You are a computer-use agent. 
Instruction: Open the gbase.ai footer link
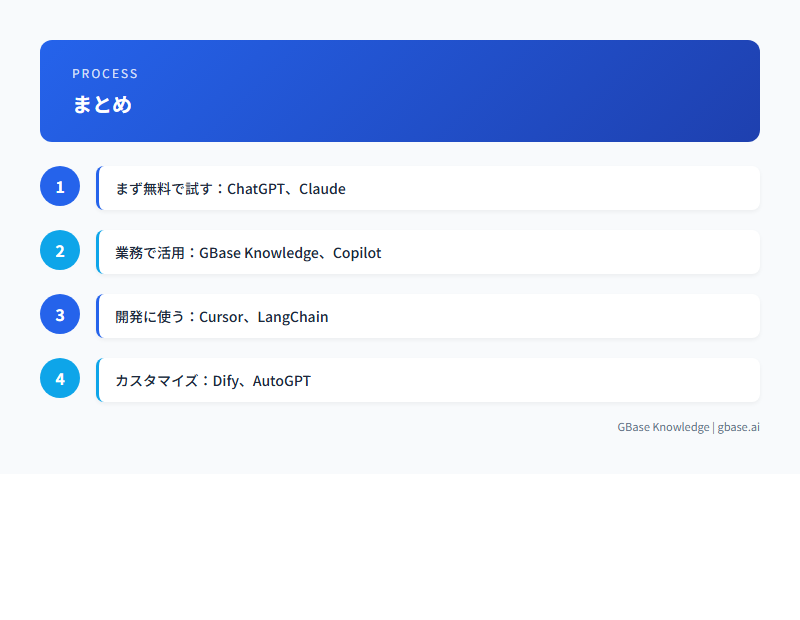coord(739,427)
